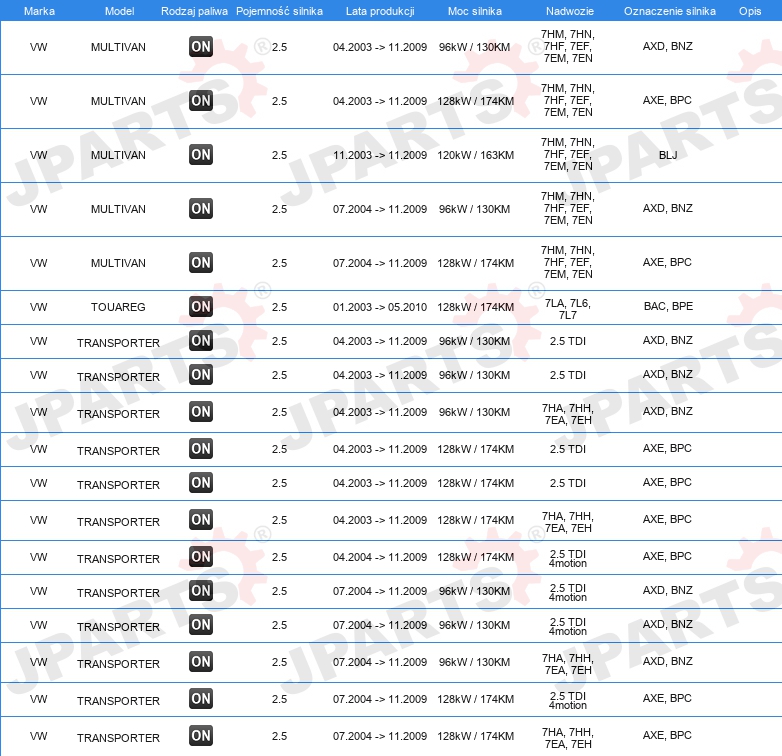
Task: Select the 120kW / 163KM power cell
Action: [x=475, y=155]
